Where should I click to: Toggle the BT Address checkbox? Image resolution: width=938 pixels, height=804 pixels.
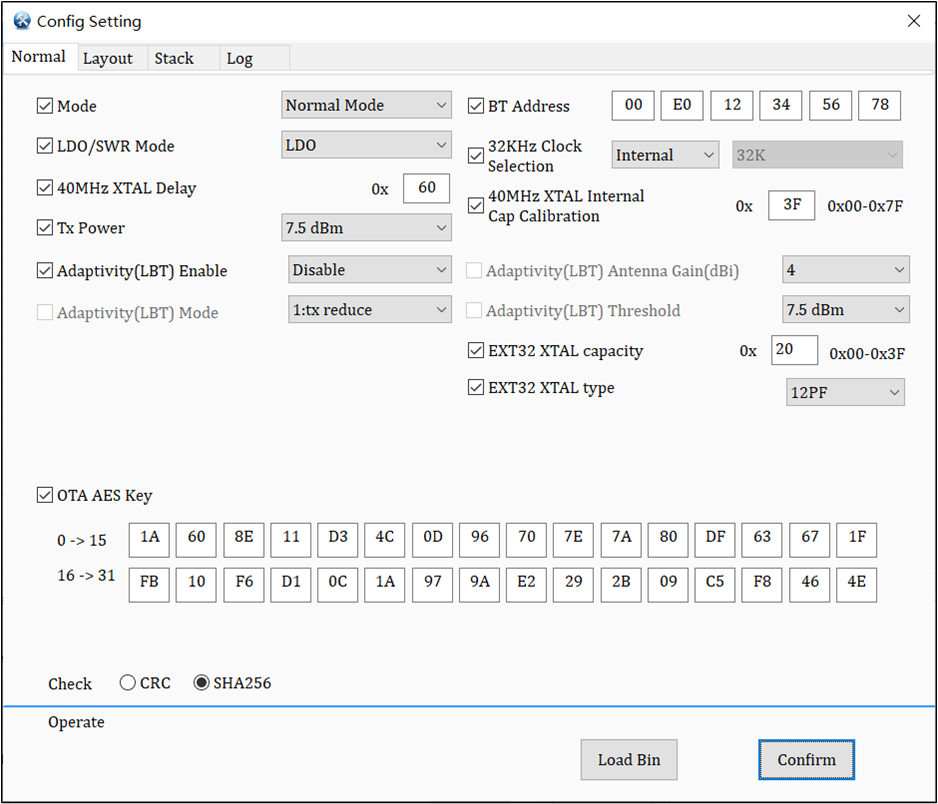click(x=476, y=106)
